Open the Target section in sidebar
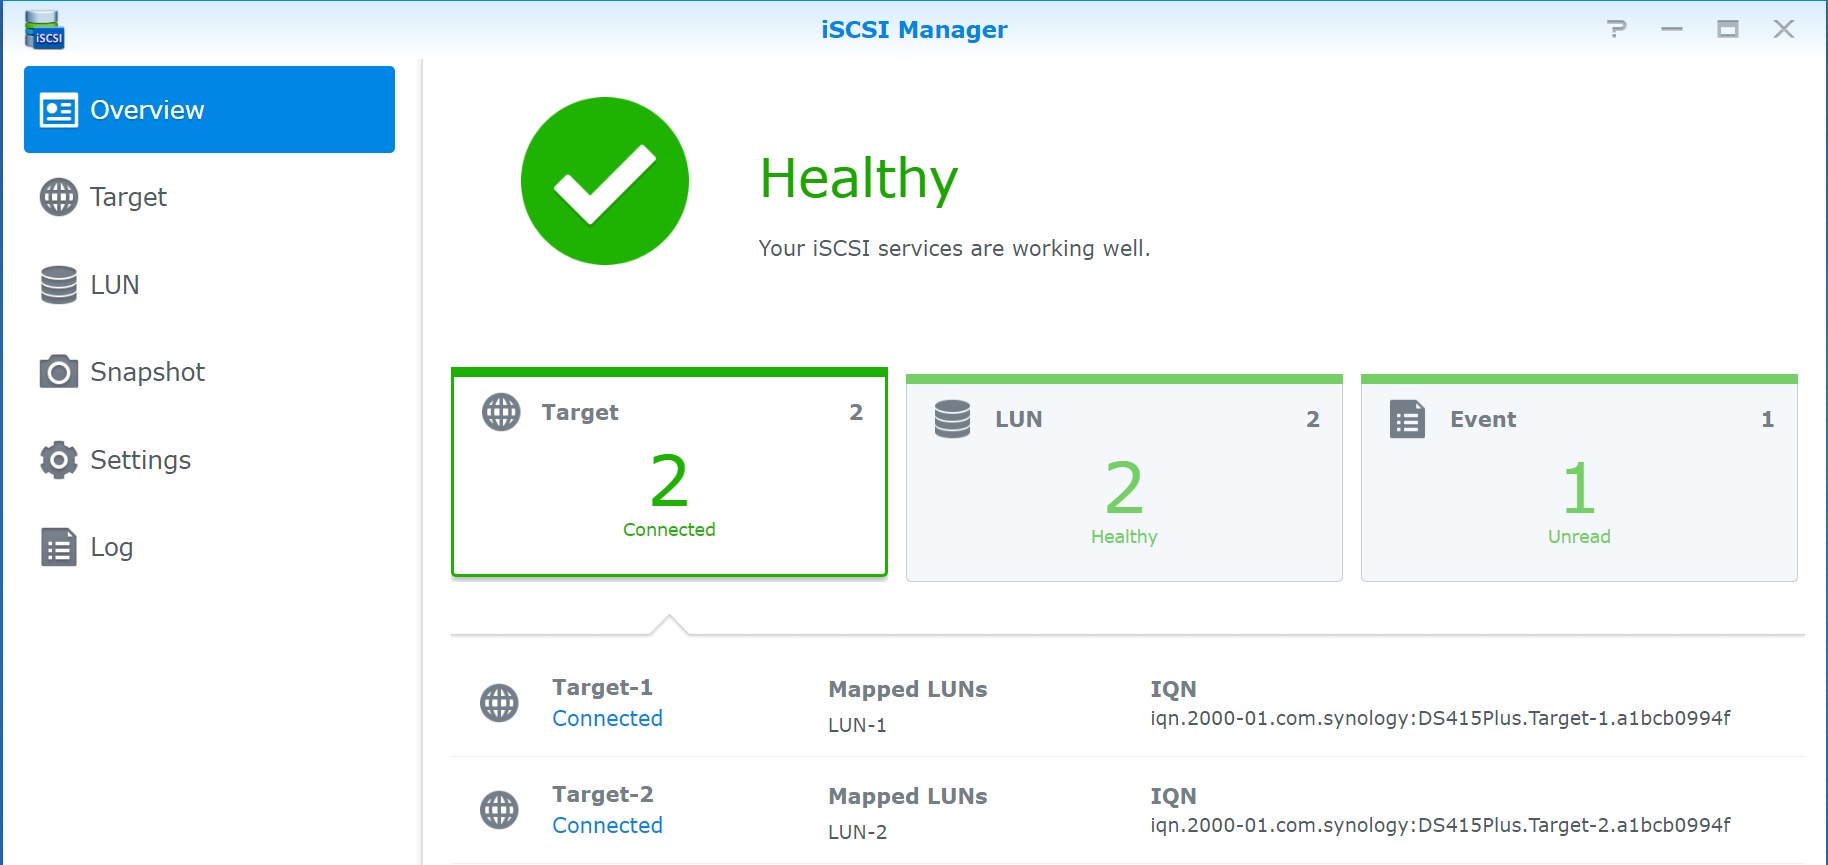 pyautogui.click(x=128, y=197)
